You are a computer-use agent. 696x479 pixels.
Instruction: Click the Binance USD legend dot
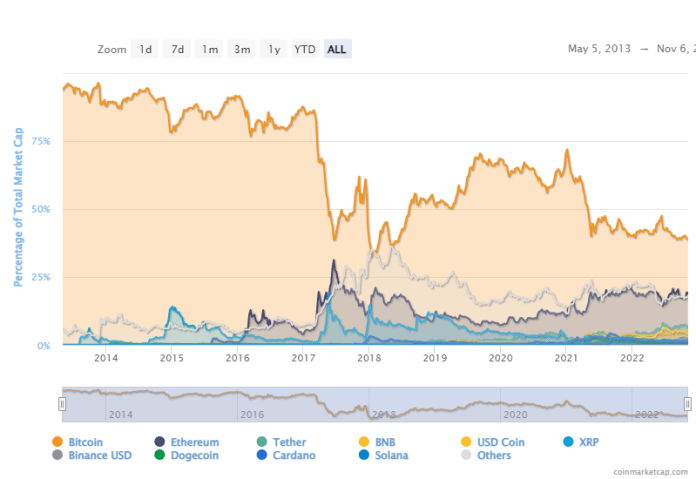point(57,455)
